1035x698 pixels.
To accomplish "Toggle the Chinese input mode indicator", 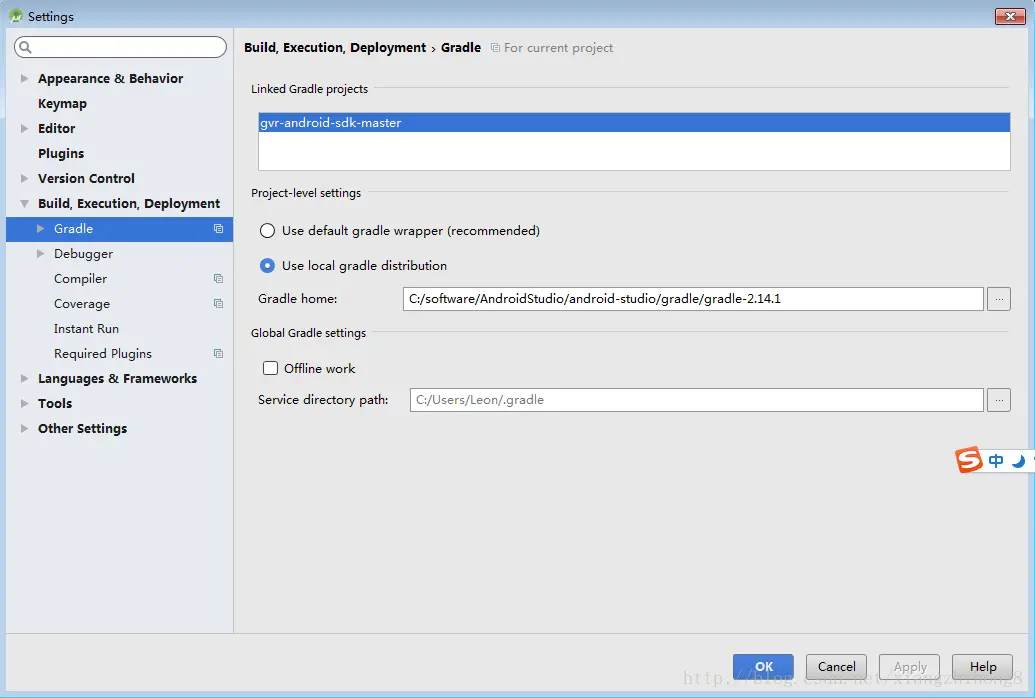I will click(x=996, y=461).
